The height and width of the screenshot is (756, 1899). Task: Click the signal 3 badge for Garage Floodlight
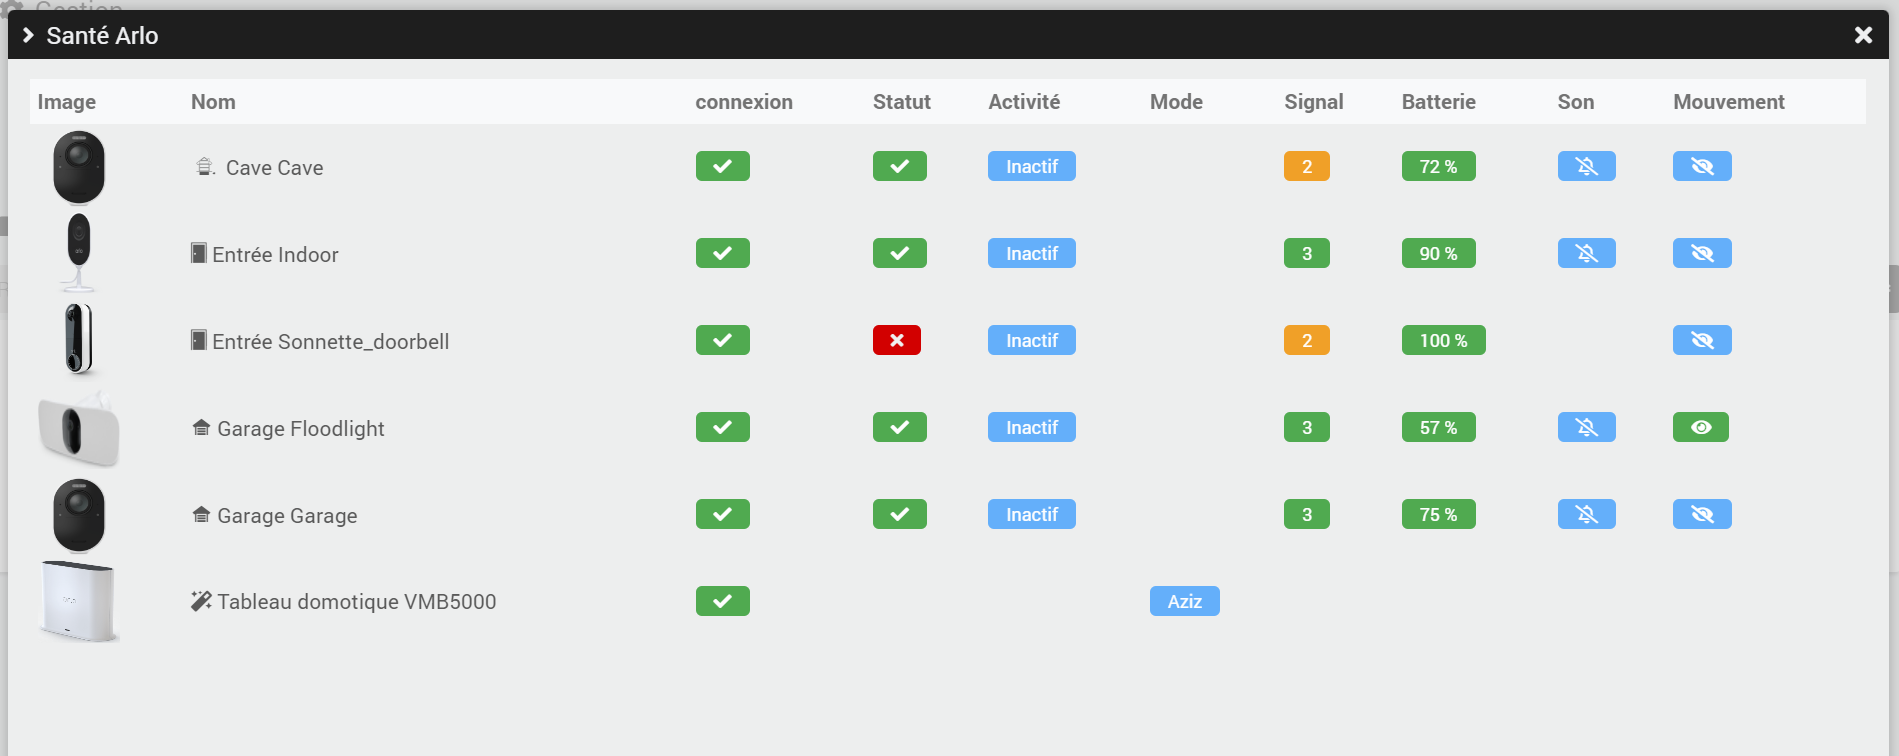coord(1306,427)
